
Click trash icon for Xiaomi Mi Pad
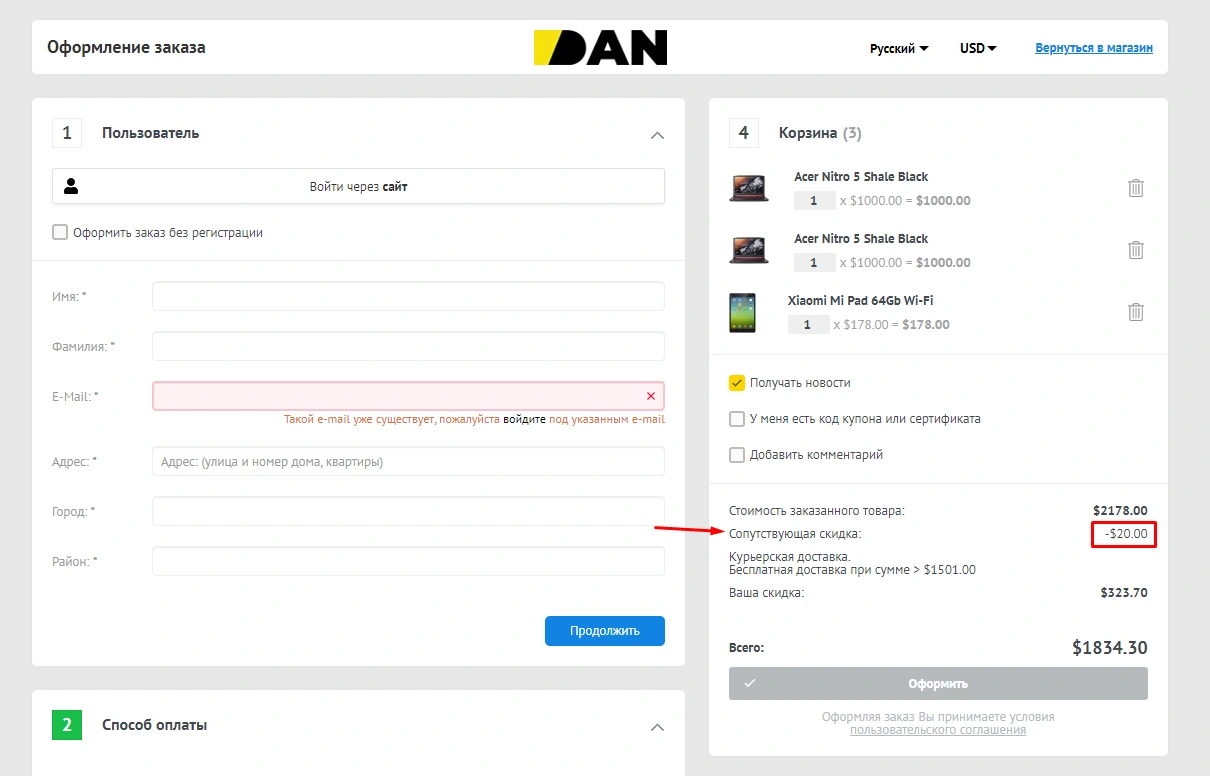pyautogui.click(x=1135, y=312)
